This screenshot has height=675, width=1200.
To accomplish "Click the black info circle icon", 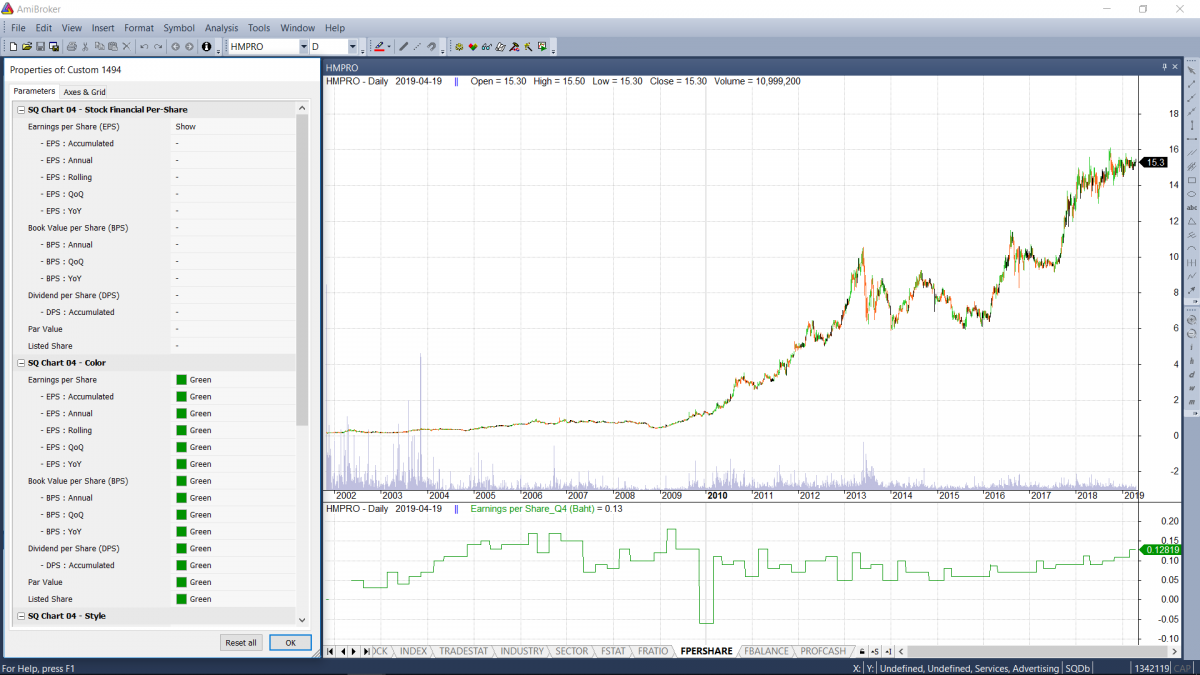I will pos(206,47).
